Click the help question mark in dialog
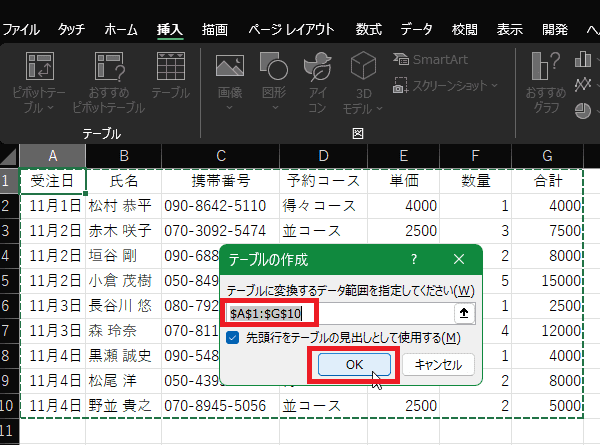600x445 pixels. [x=414, y=259]
